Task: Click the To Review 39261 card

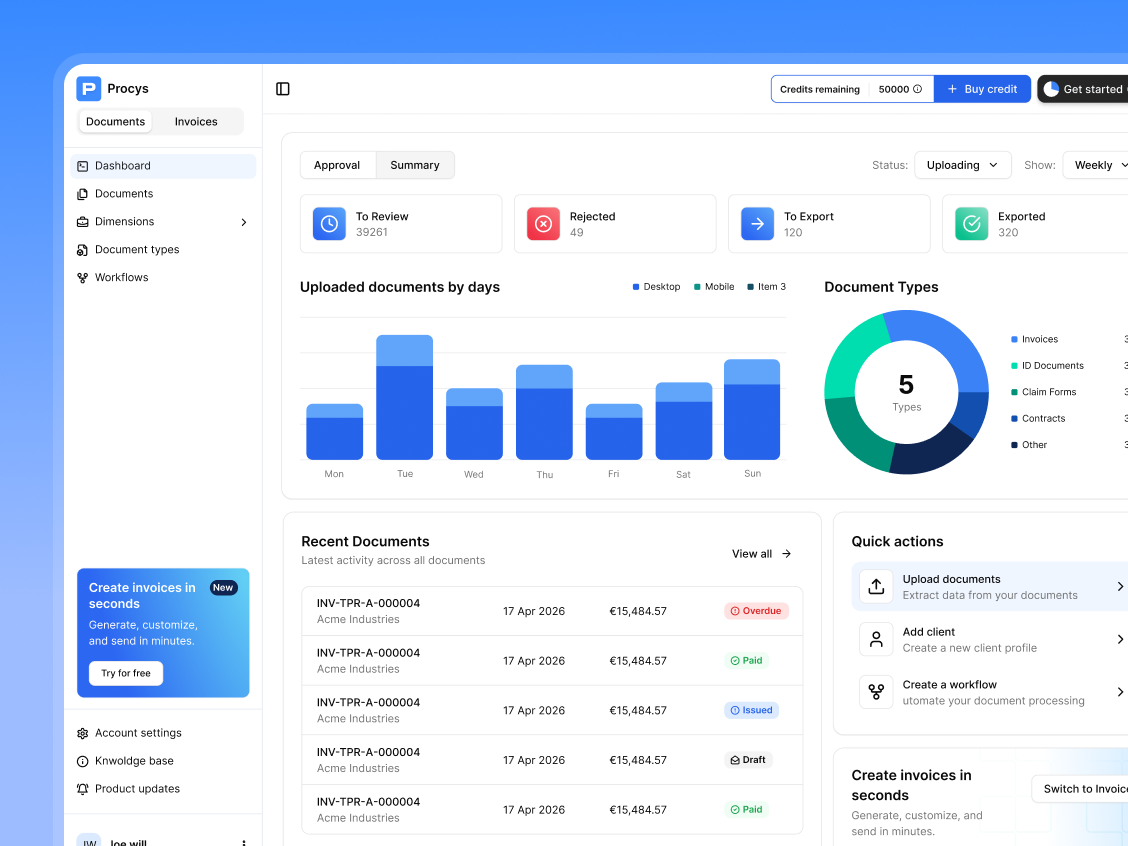Action: 401,224
